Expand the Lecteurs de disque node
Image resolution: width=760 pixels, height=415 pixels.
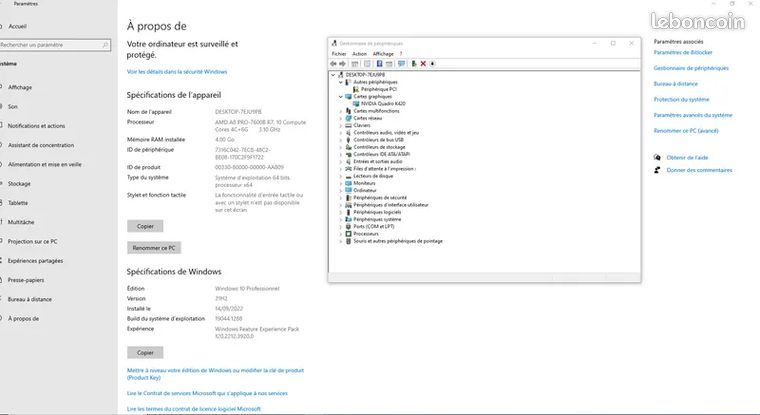click(341, 176)
